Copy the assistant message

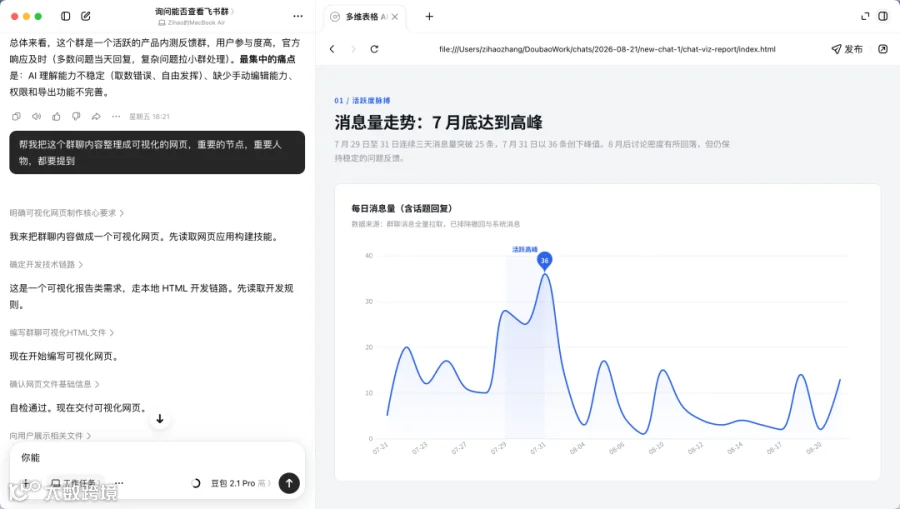point(16,116)
